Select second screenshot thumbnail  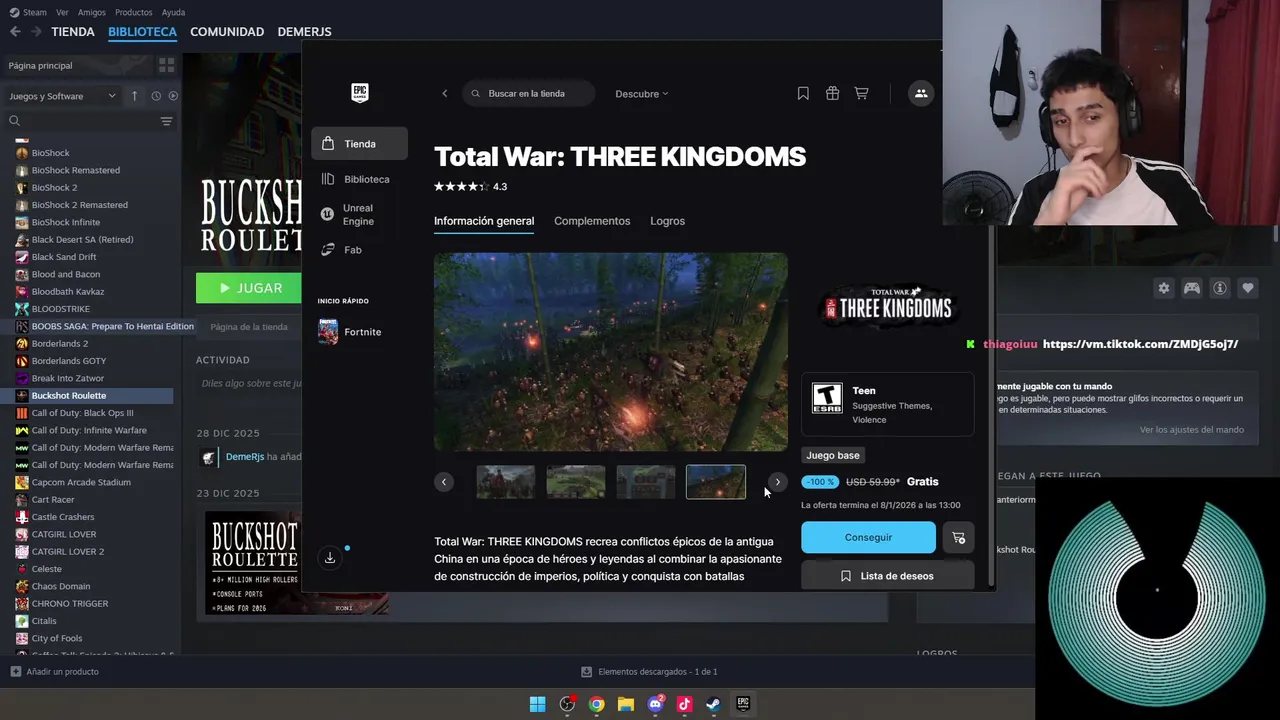[x=575, y=482]
